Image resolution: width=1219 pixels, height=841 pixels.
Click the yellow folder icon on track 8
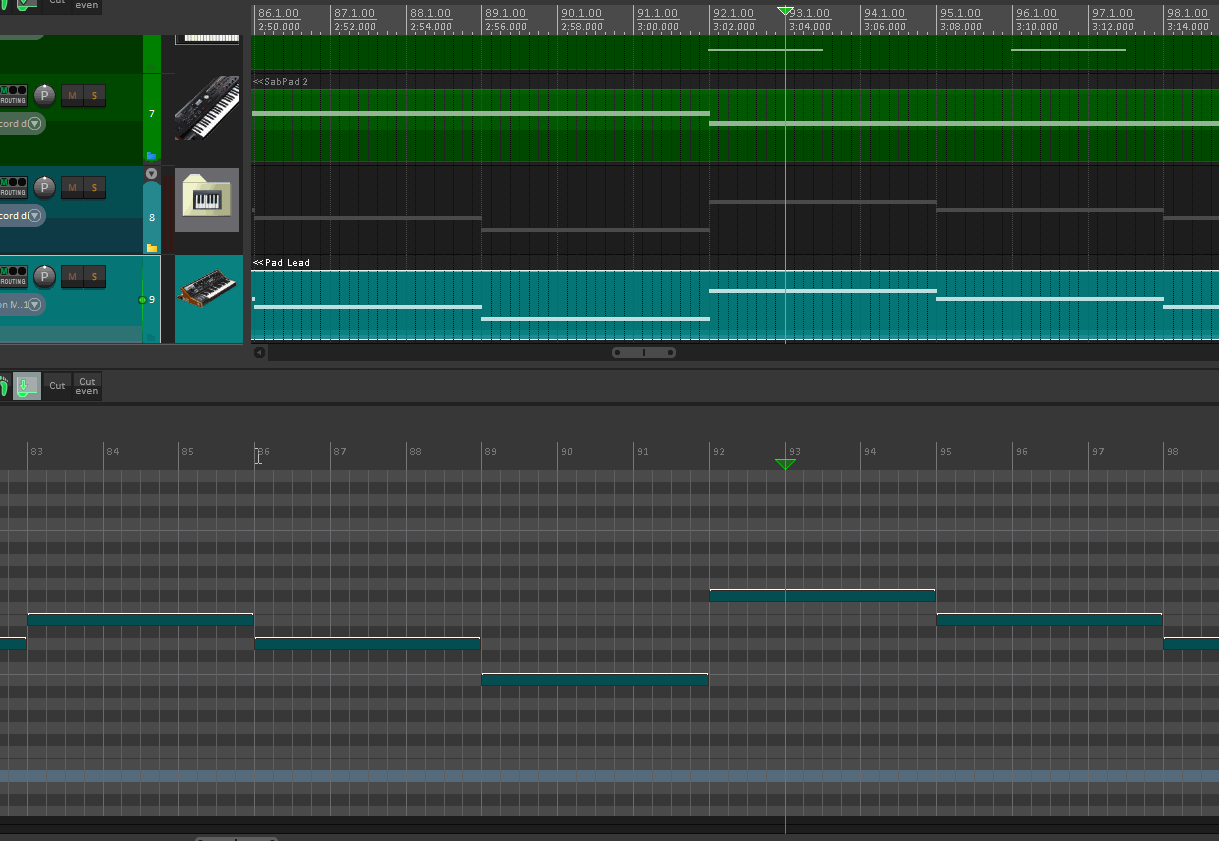pos(152,247)
